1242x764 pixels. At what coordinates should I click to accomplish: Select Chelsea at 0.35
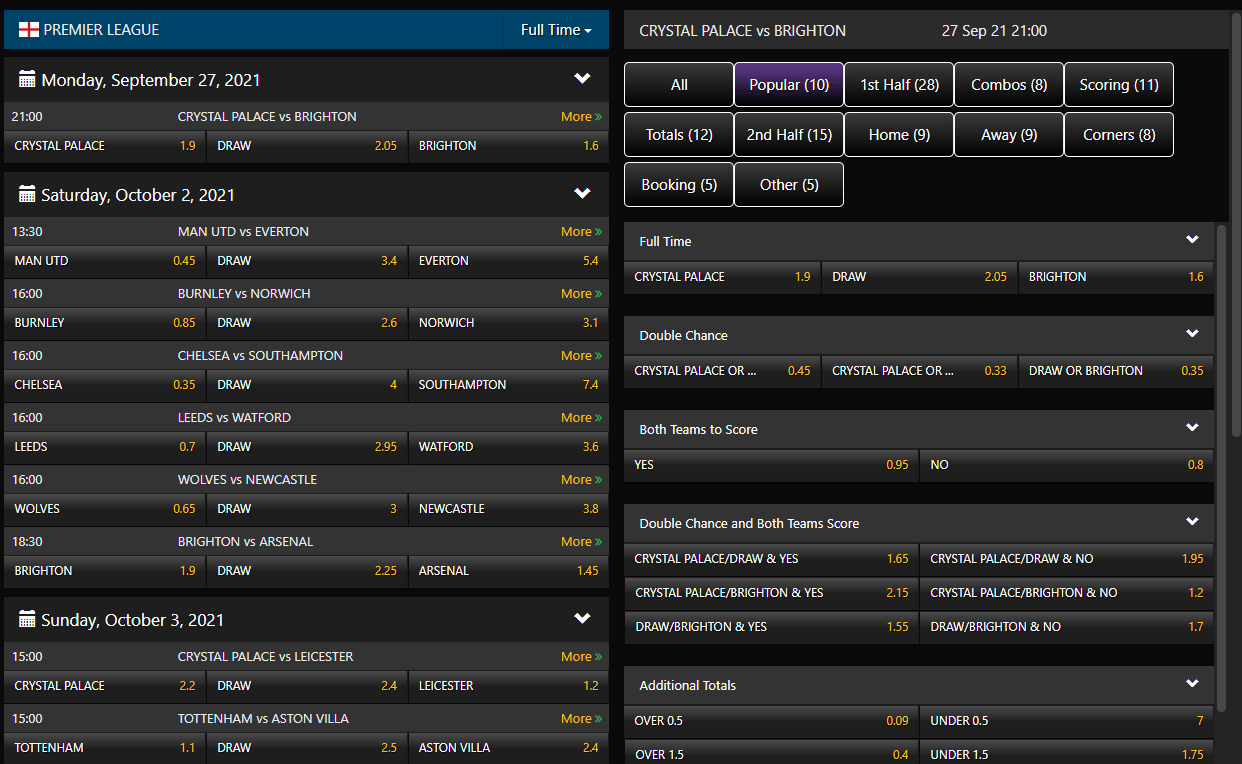pyautogui.click(x=105, y=385)
